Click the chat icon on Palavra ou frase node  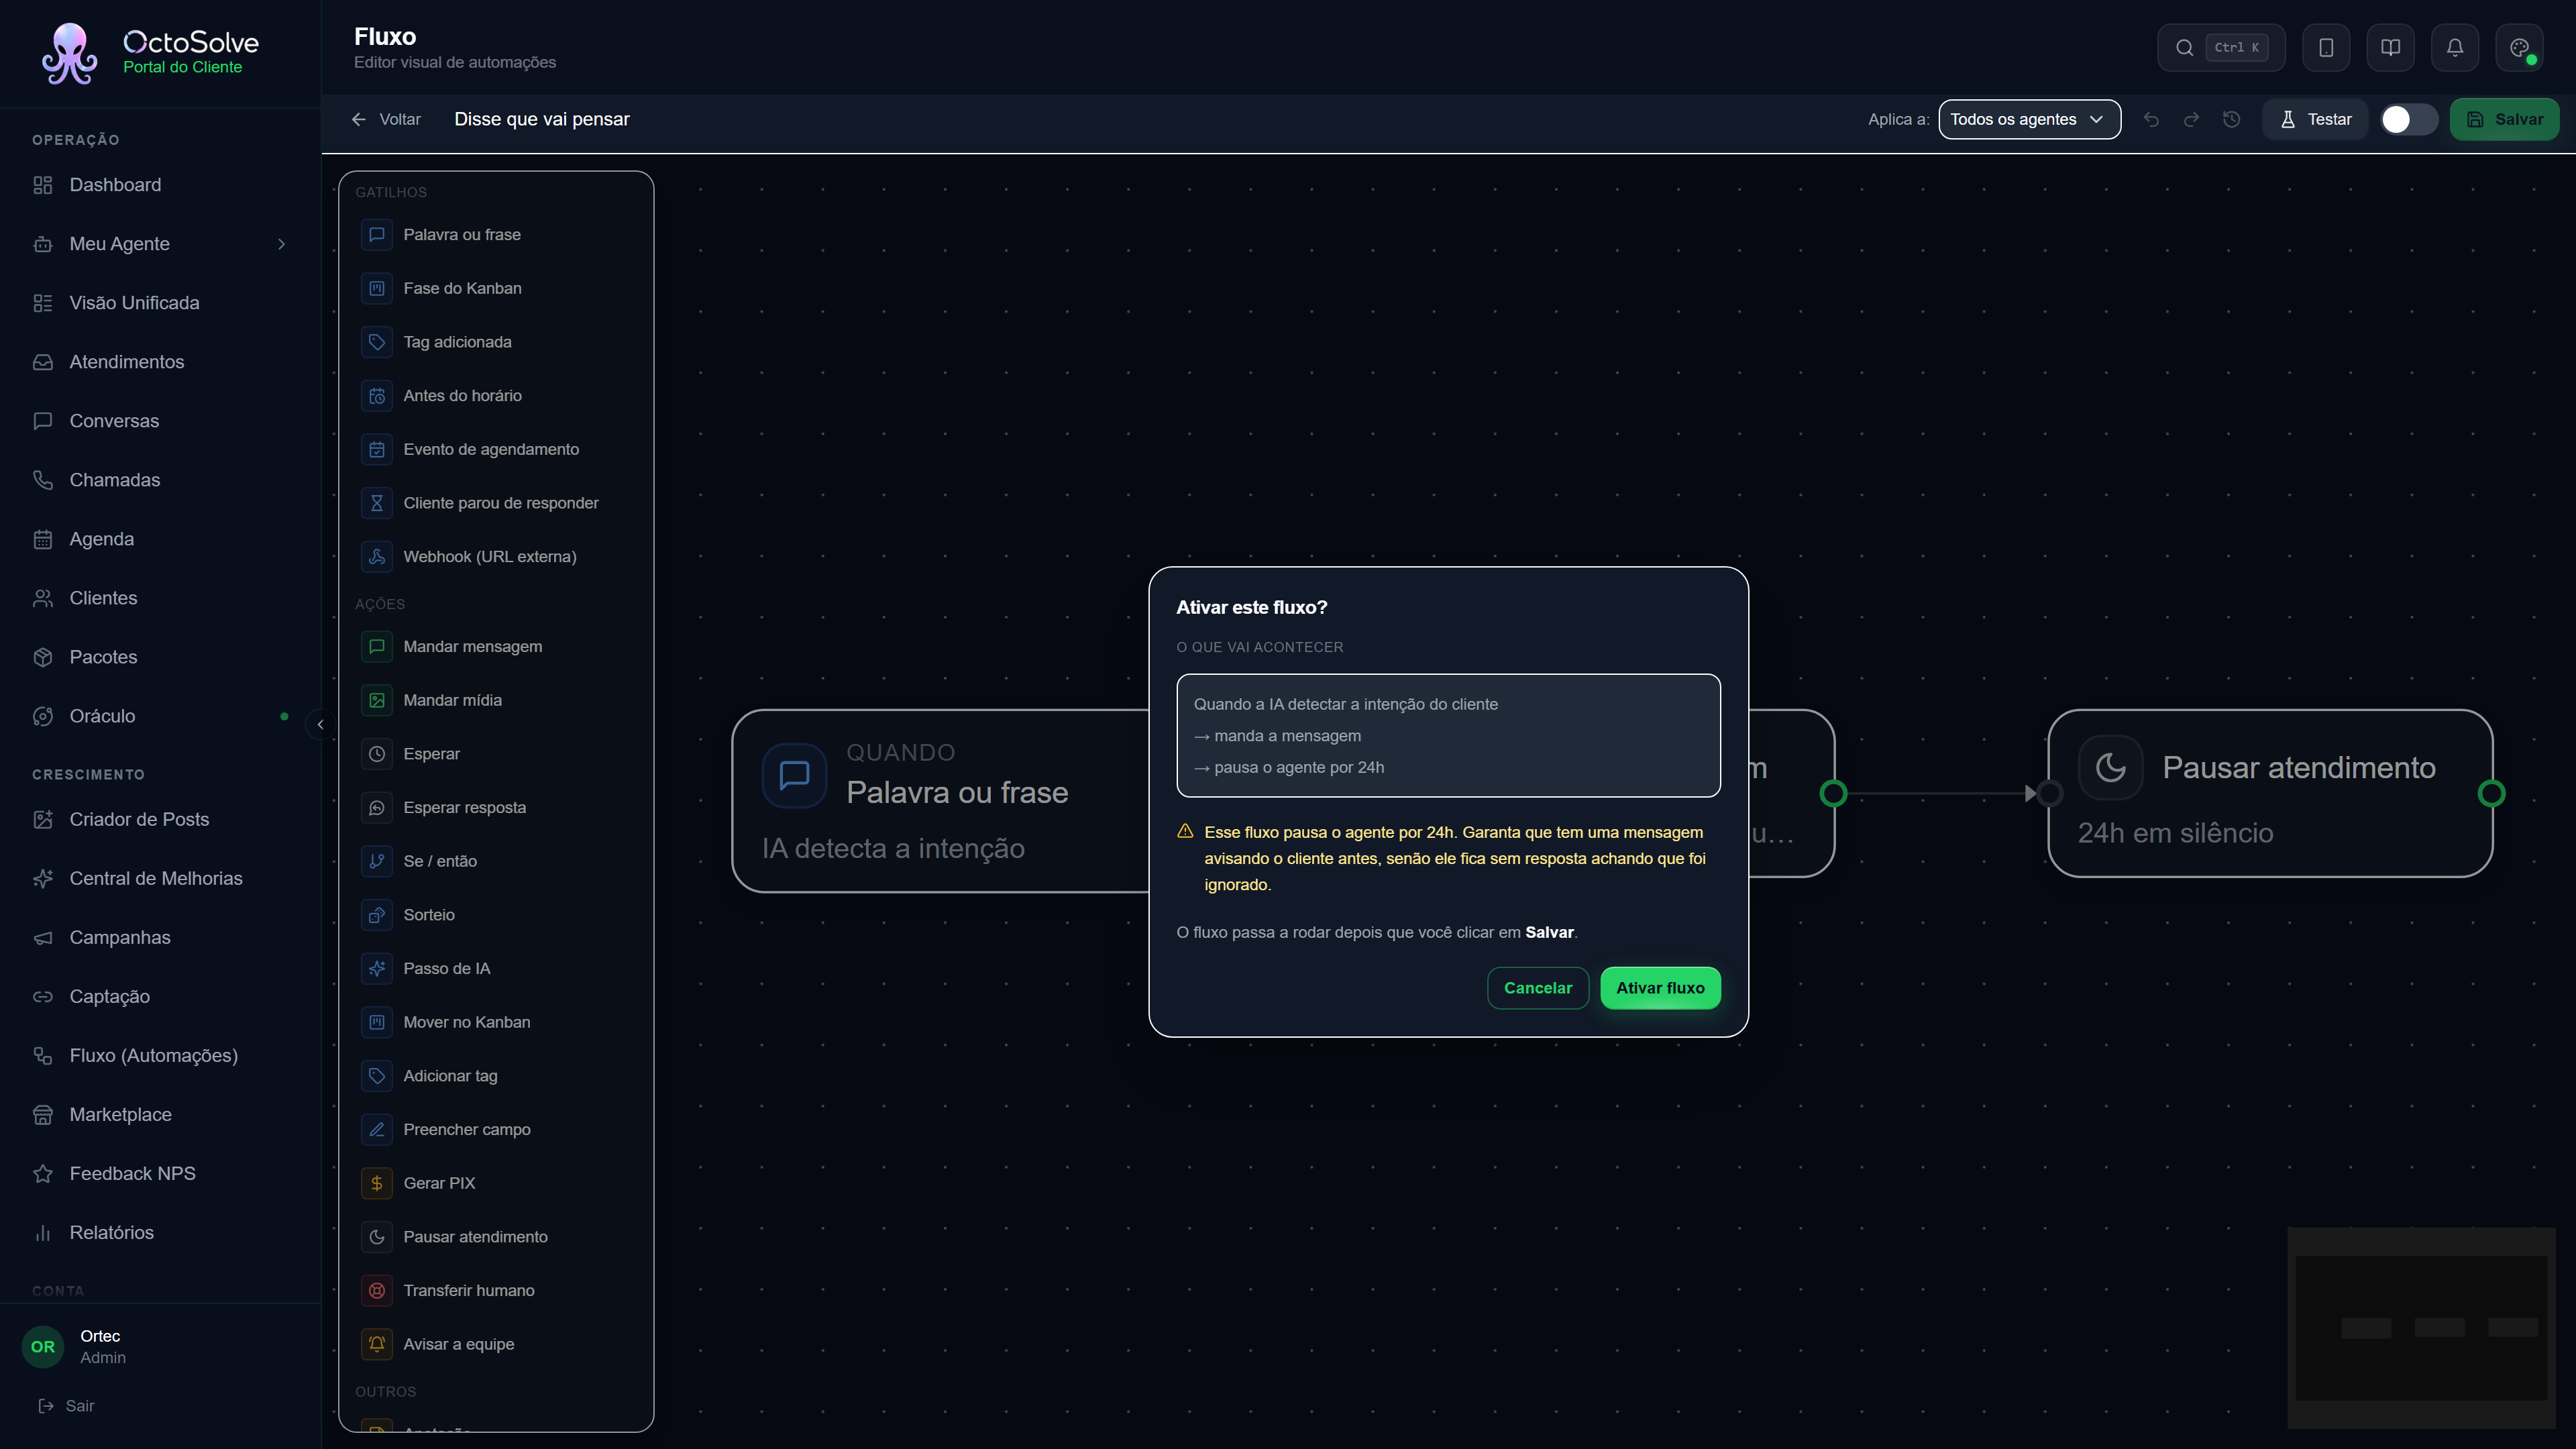coord(795,775)
